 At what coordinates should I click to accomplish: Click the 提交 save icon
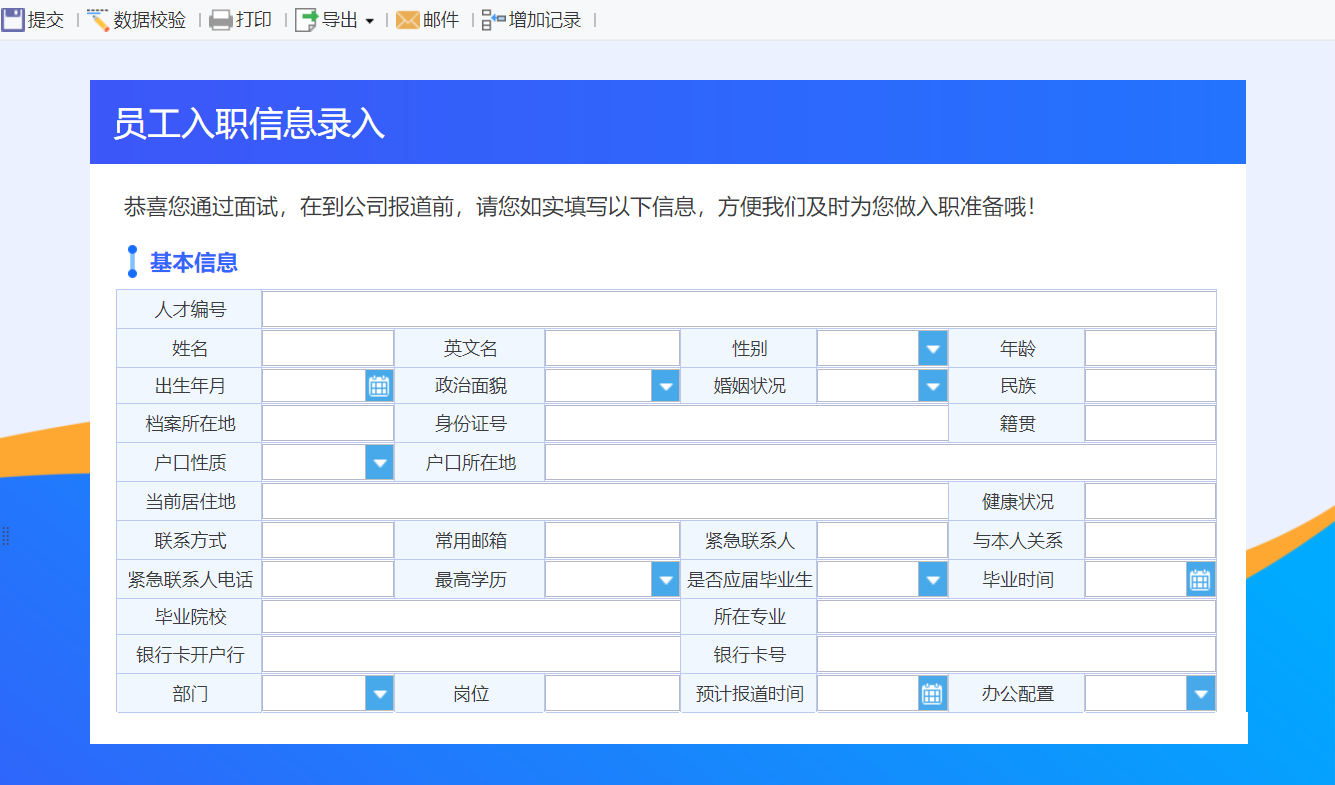[x=13, y=19]
